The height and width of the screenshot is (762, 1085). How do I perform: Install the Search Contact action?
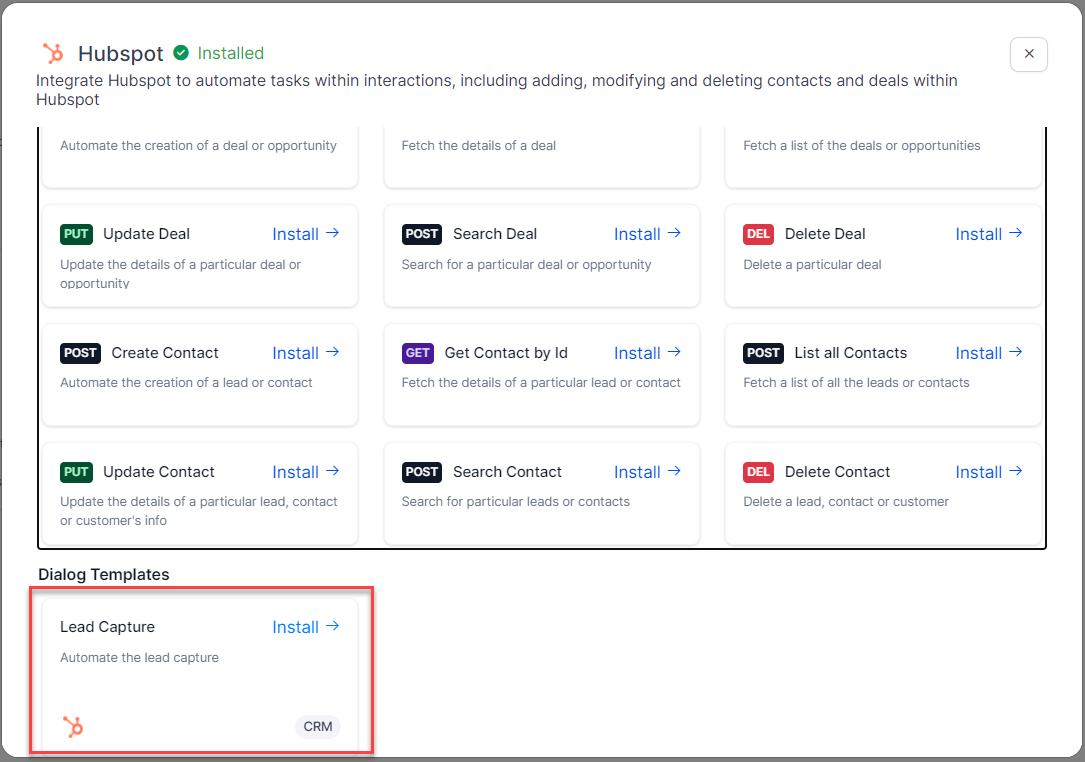click(x=647, y=472)
